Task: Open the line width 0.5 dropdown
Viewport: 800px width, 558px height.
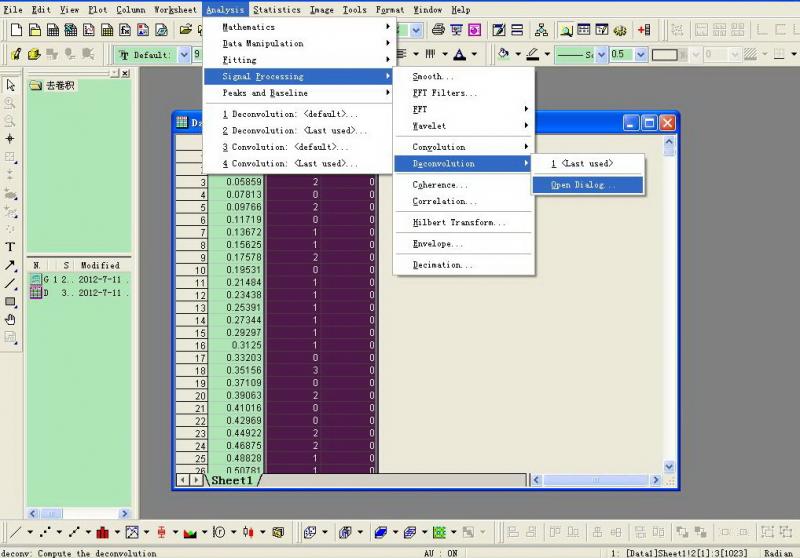Action: 641,55
